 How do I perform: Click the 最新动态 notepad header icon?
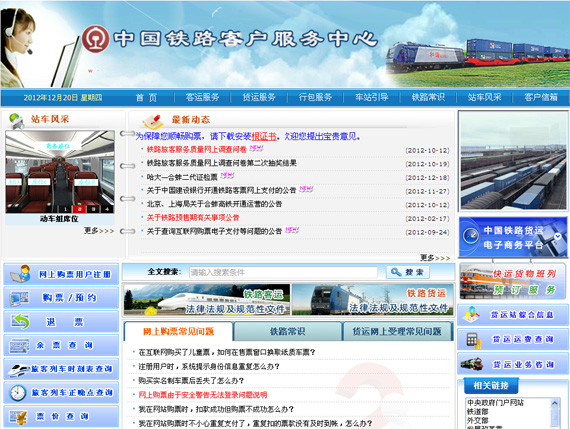(152, 121)
